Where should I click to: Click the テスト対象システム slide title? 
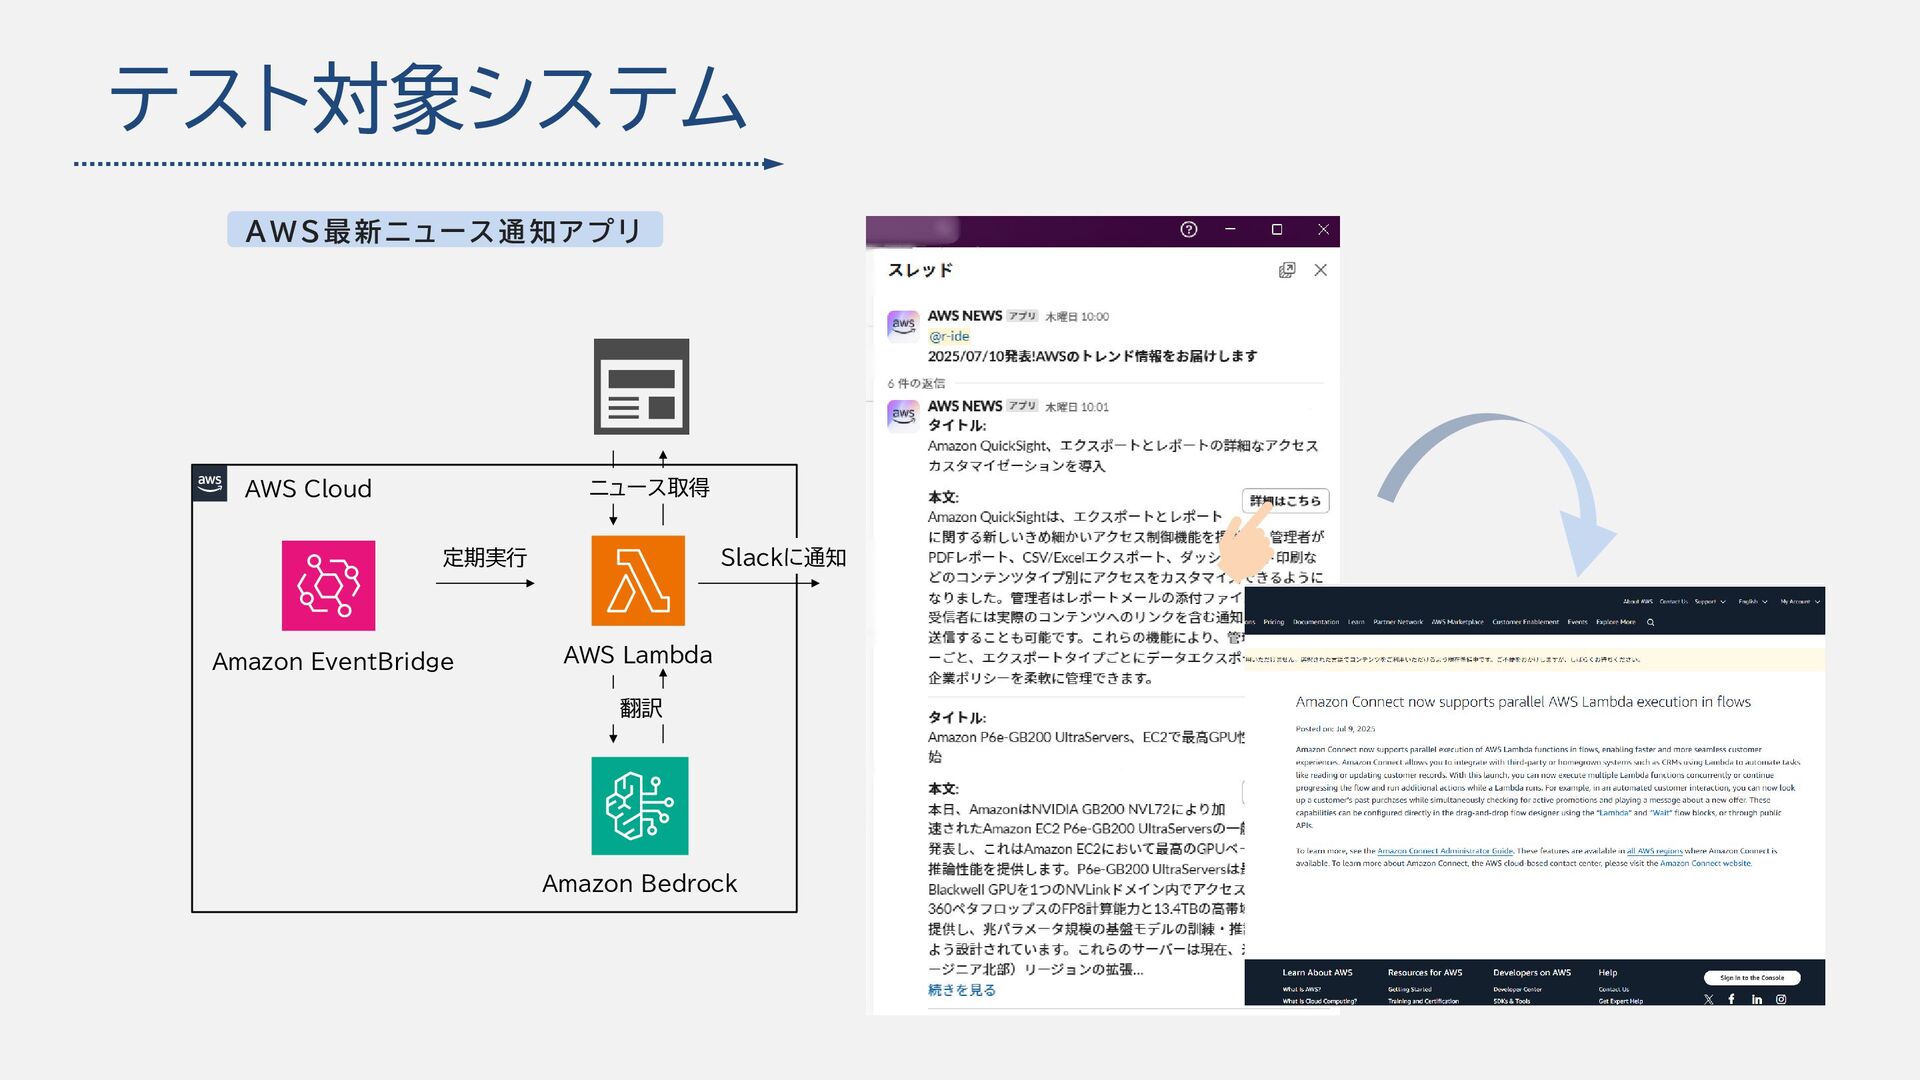(x=428, y=98)
